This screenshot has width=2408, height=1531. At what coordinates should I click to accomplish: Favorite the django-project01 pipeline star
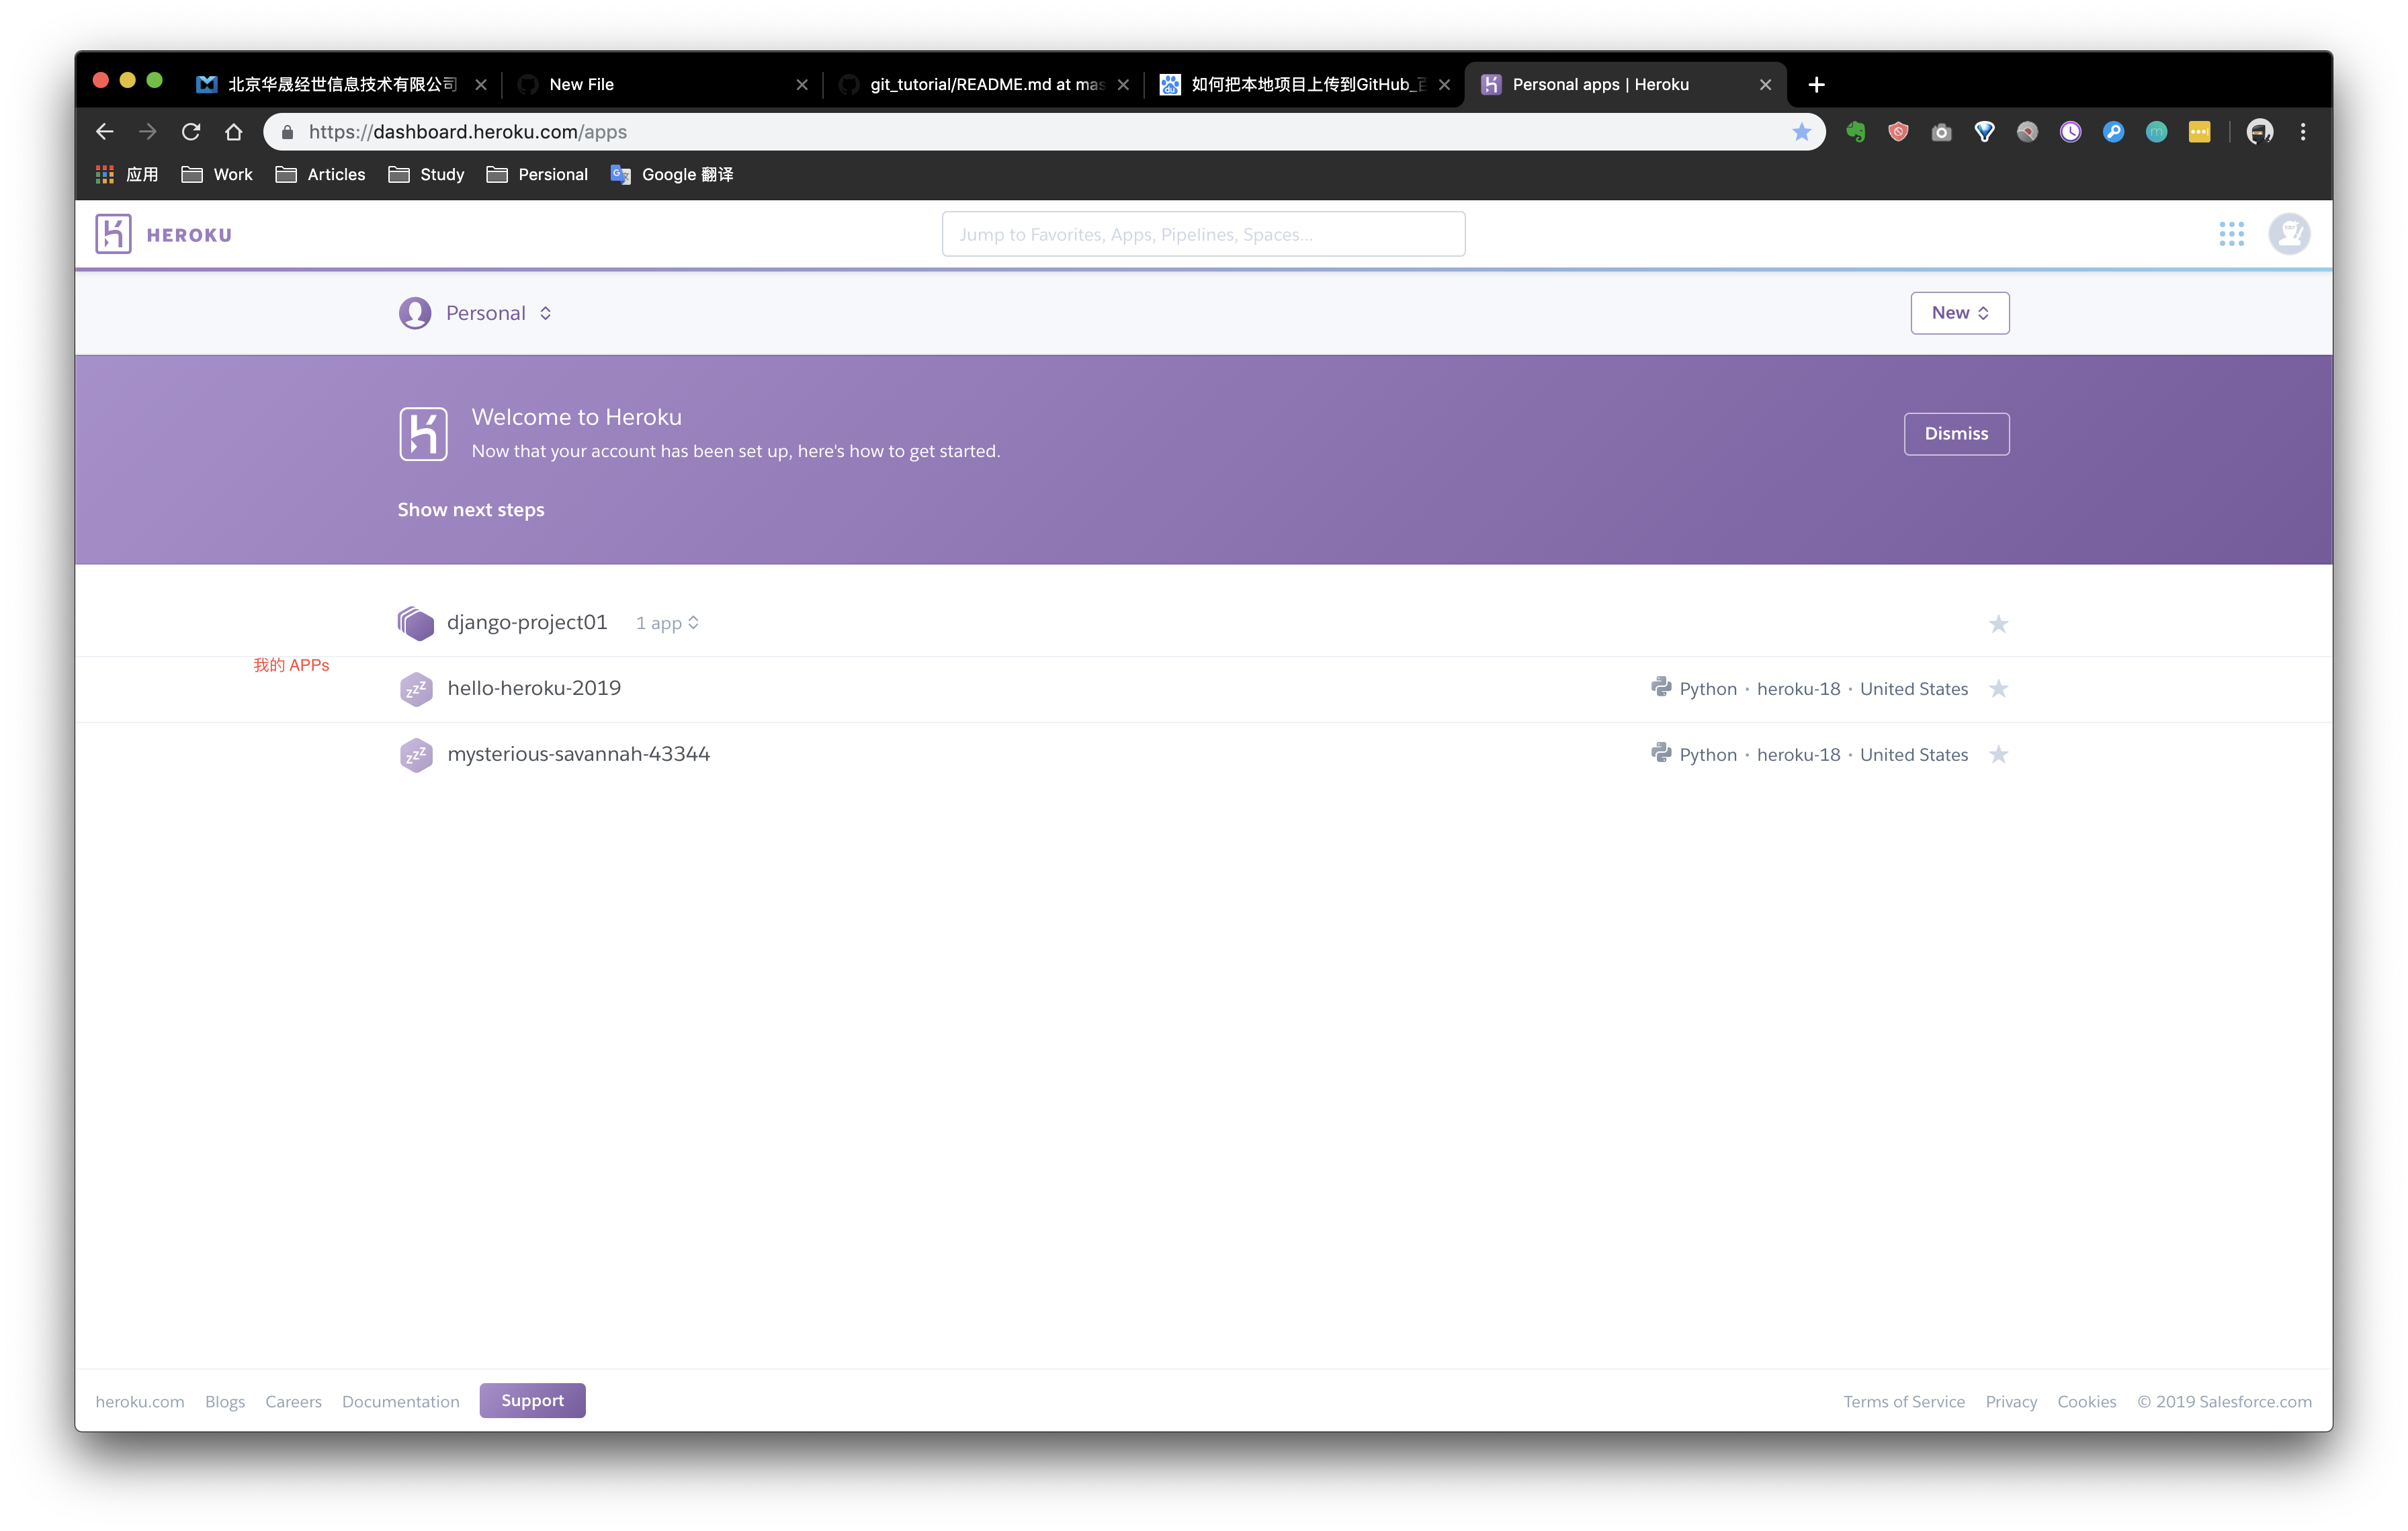tap(1998, 624)
